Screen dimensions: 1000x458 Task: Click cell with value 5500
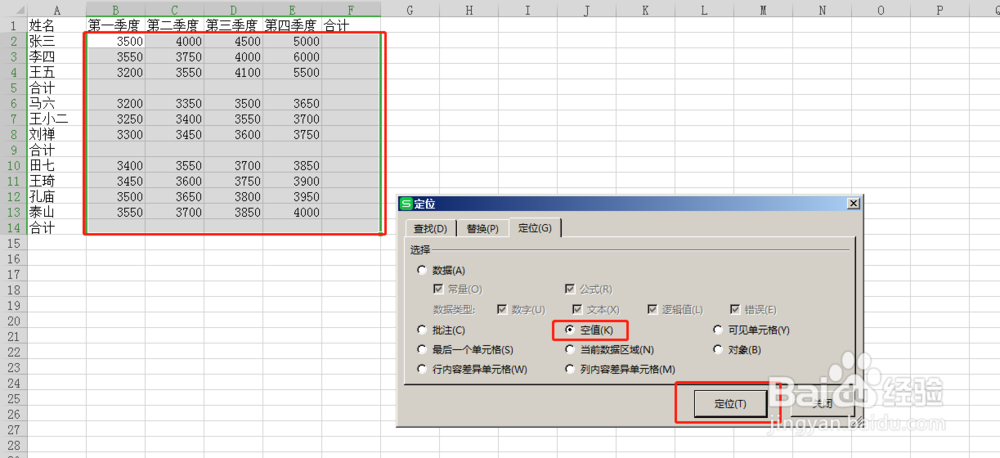click(292, 72)
